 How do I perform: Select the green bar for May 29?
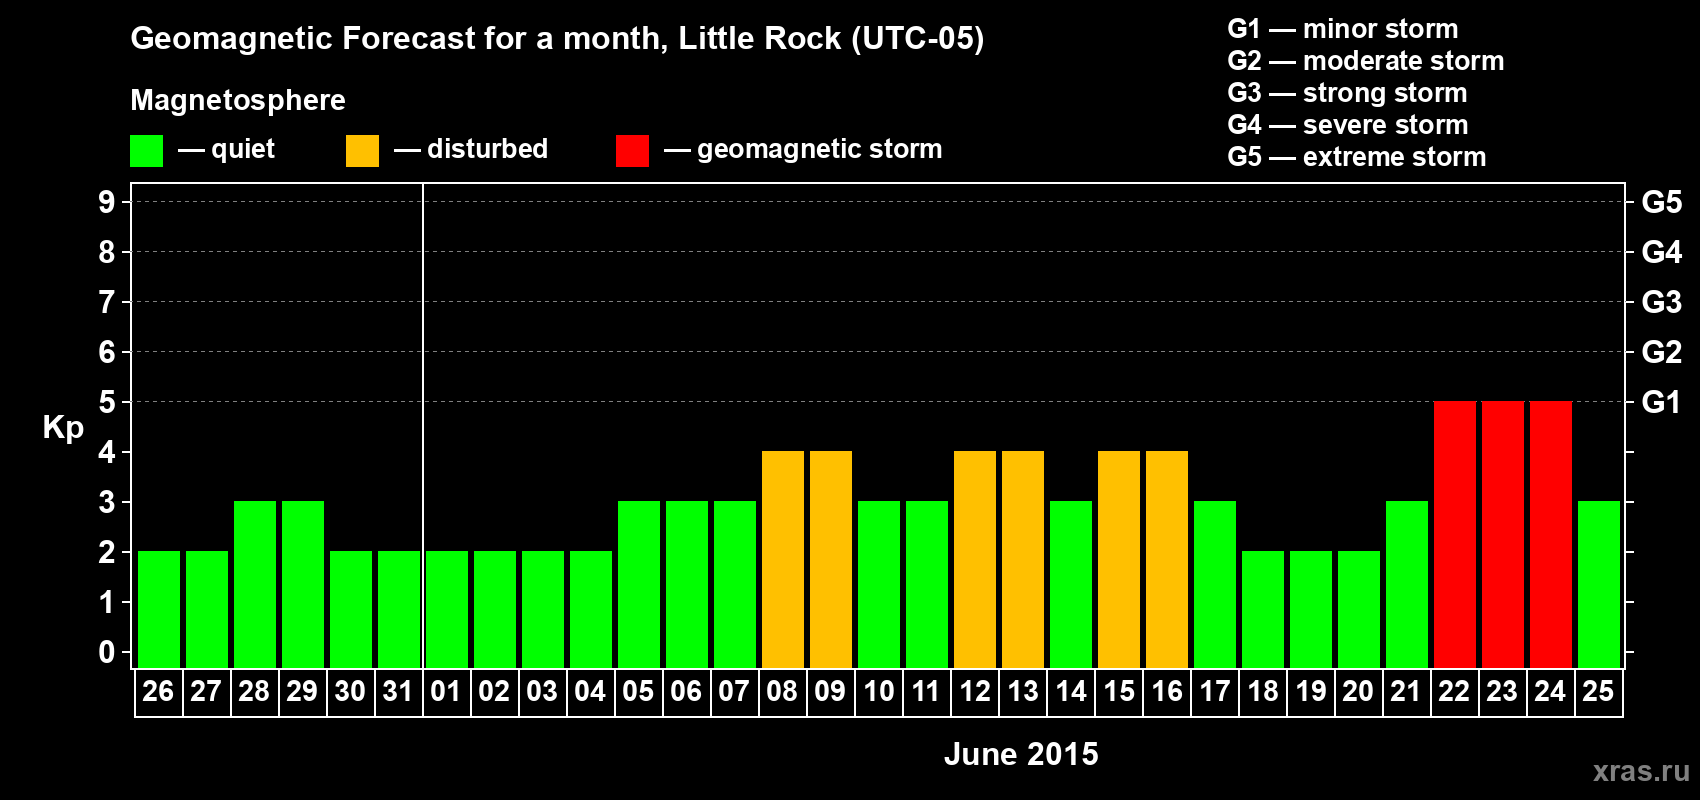pos(302,584)
